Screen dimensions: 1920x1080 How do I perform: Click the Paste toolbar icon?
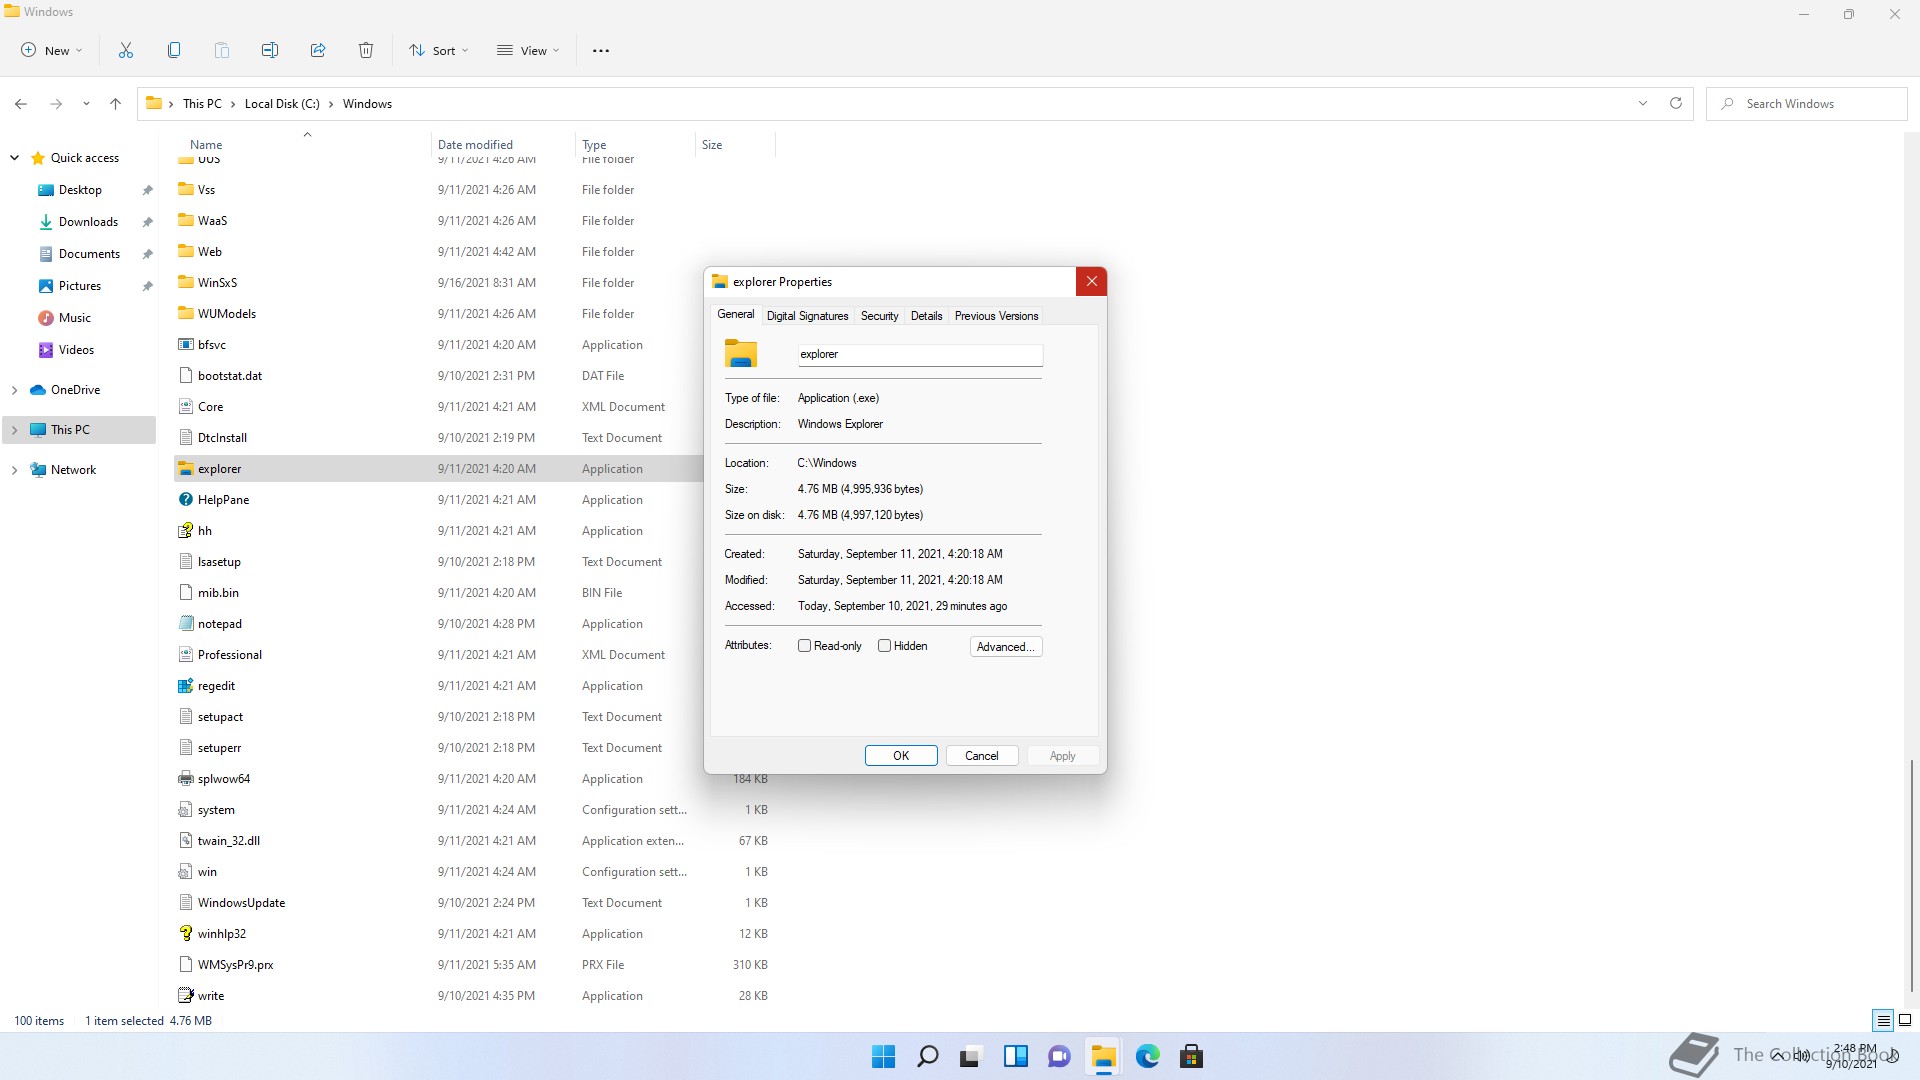click(x=222, y=50)
